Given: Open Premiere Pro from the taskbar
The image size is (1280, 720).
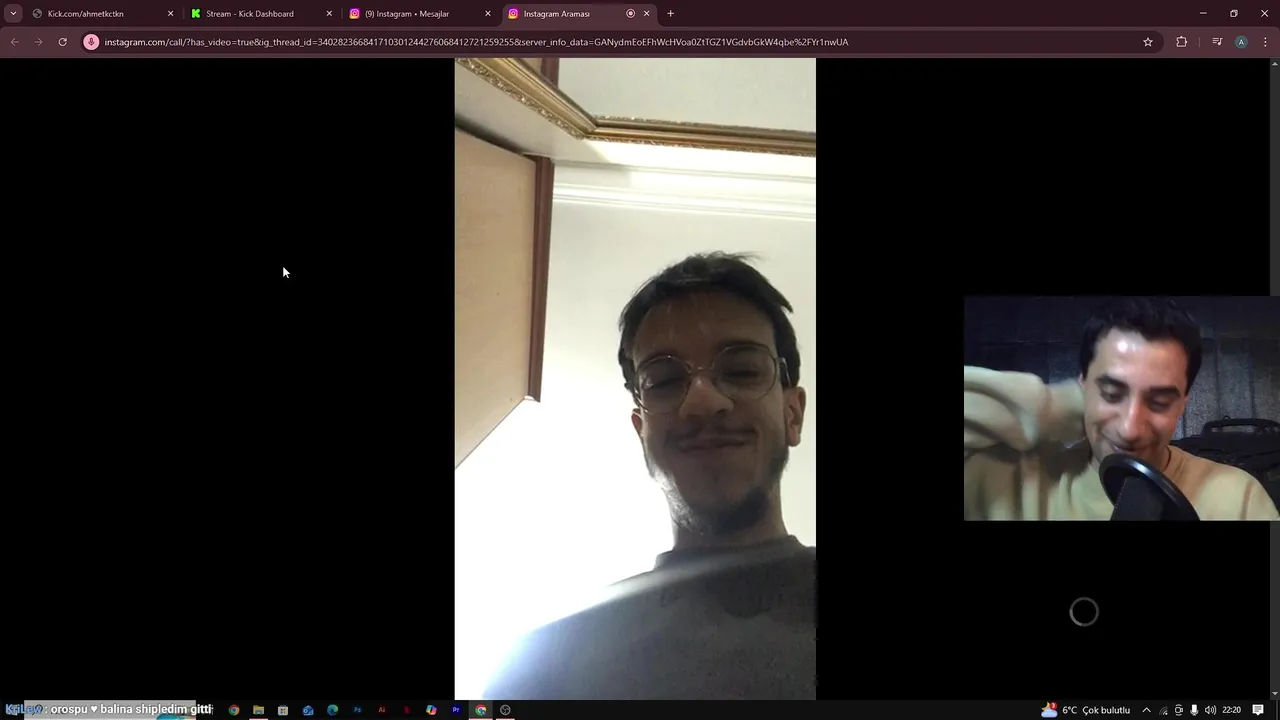Looking at the screenshot, I should coord(456,710).
